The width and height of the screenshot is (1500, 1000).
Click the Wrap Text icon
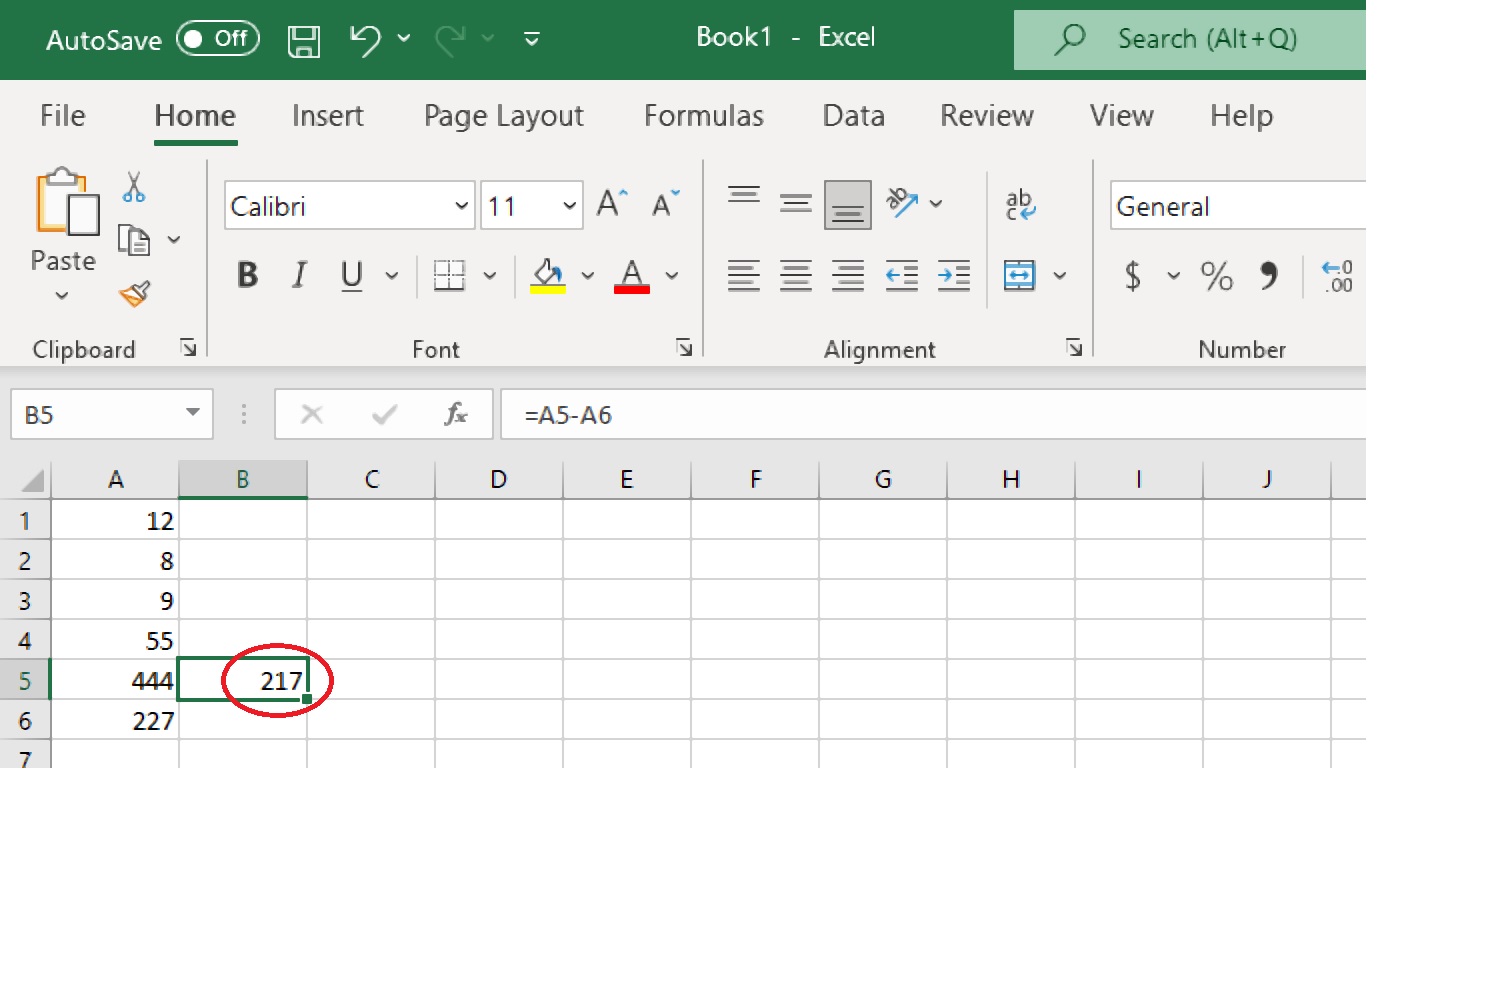(x=1020, y=204)
